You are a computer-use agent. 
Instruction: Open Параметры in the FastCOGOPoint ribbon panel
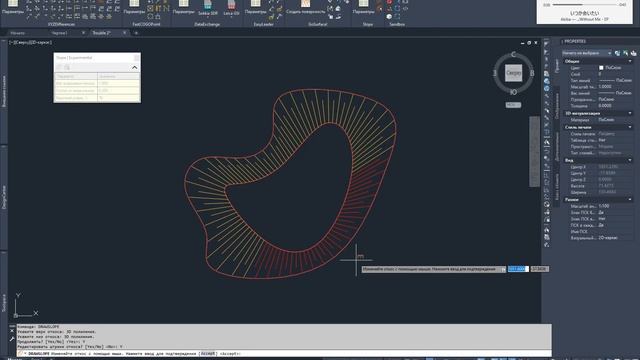pos(134,7)
